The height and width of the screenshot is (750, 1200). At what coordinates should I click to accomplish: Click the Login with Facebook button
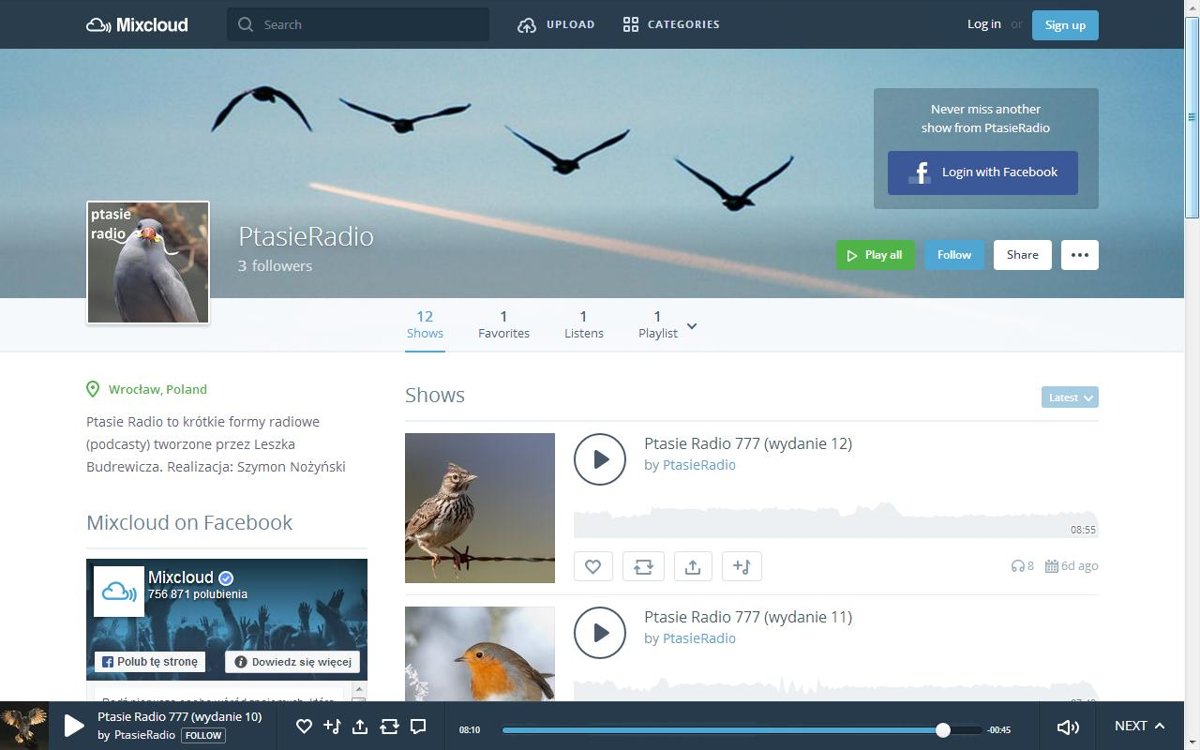click(x=982, y=172)
